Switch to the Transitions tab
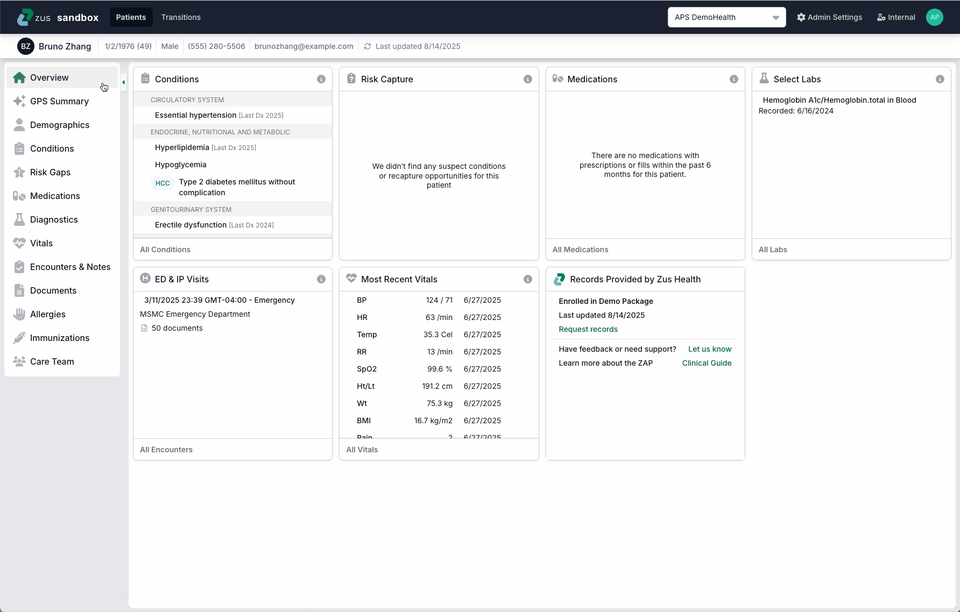This screenshot has height=612, width=960. click(181, 17)
